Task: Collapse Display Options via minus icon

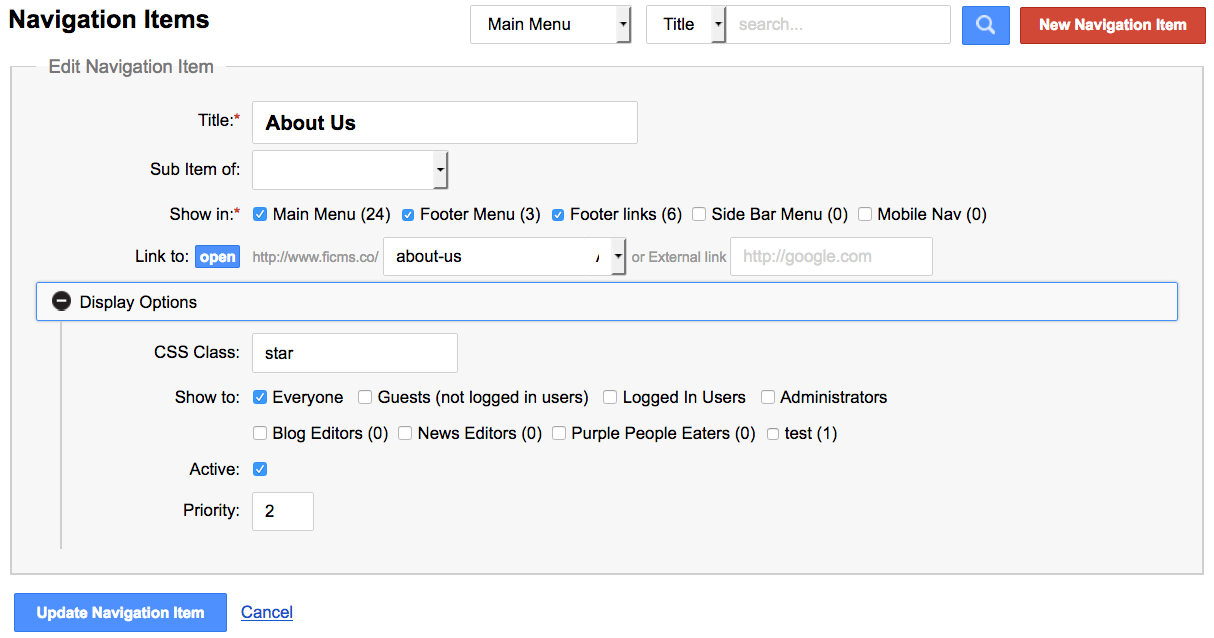Action: click(62, 301)
